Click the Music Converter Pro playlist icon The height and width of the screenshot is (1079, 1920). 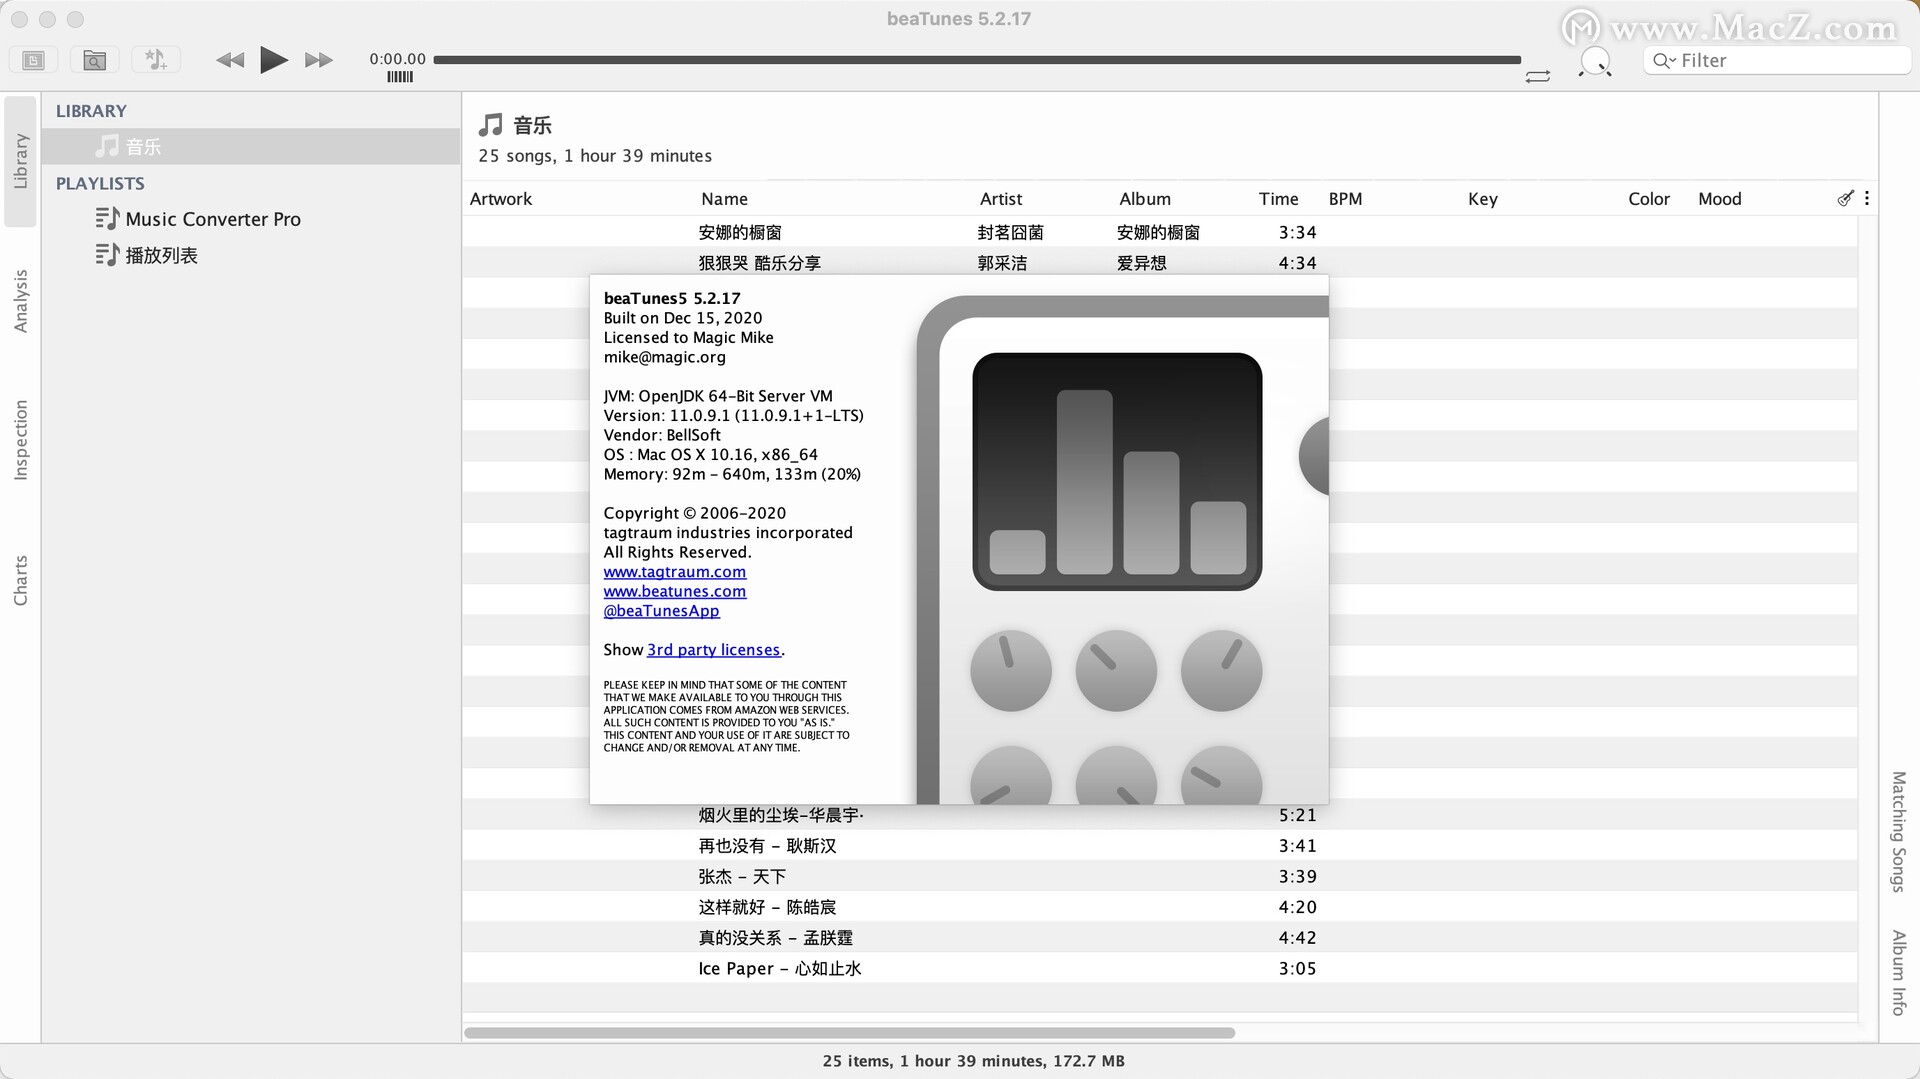(x=107, y=218)
